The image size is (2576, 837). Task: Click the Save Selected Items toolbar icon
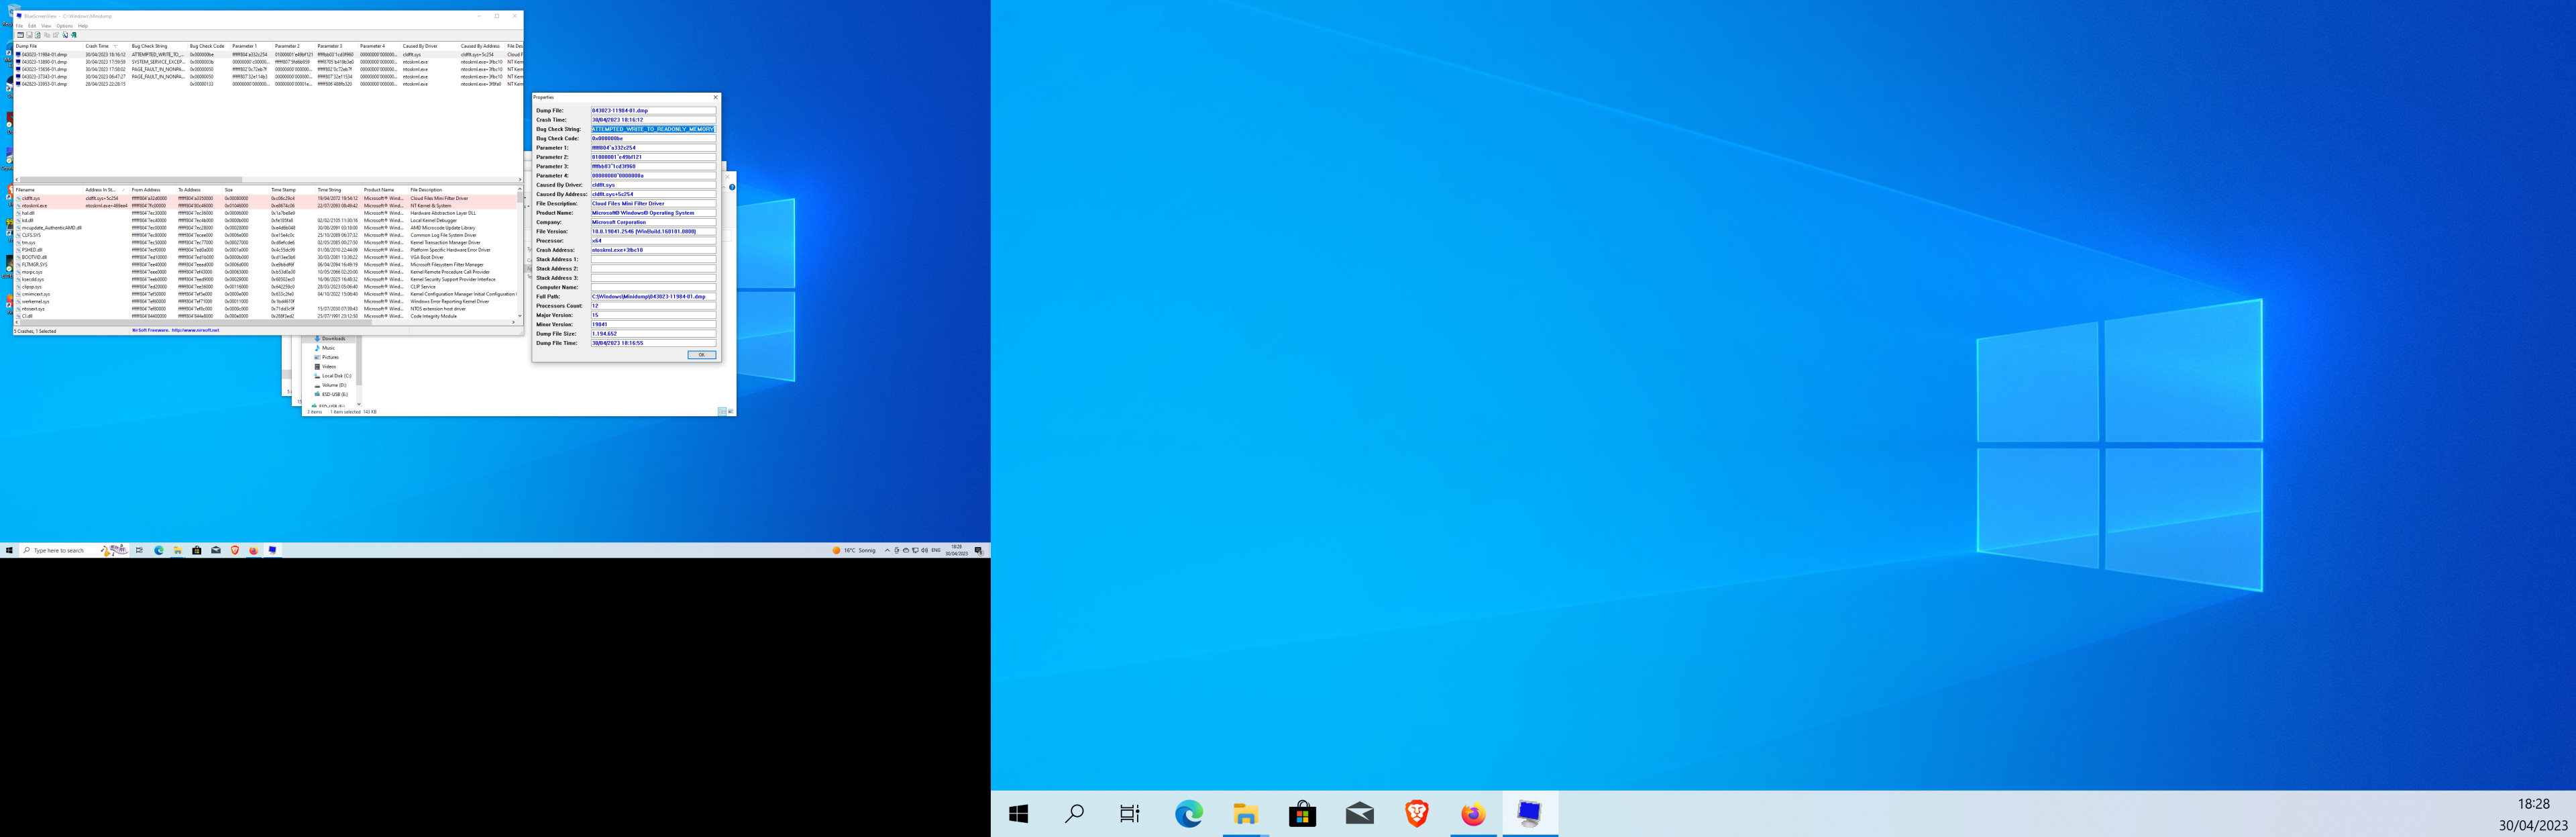pyautogui.click(x=30, y=35)
